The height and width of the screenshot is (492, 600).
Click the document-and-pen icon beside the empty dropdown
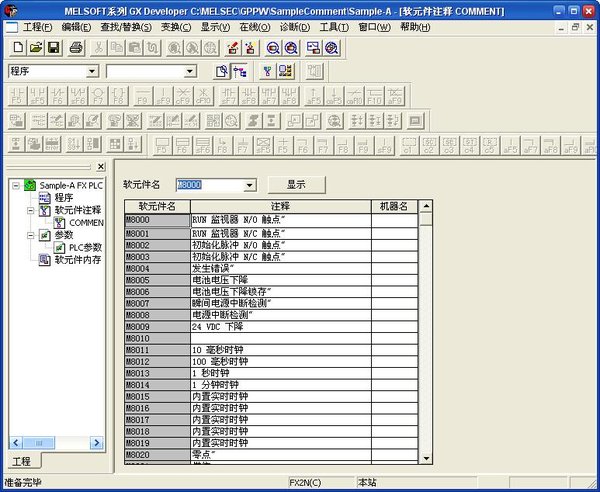[x=222, y=71]
